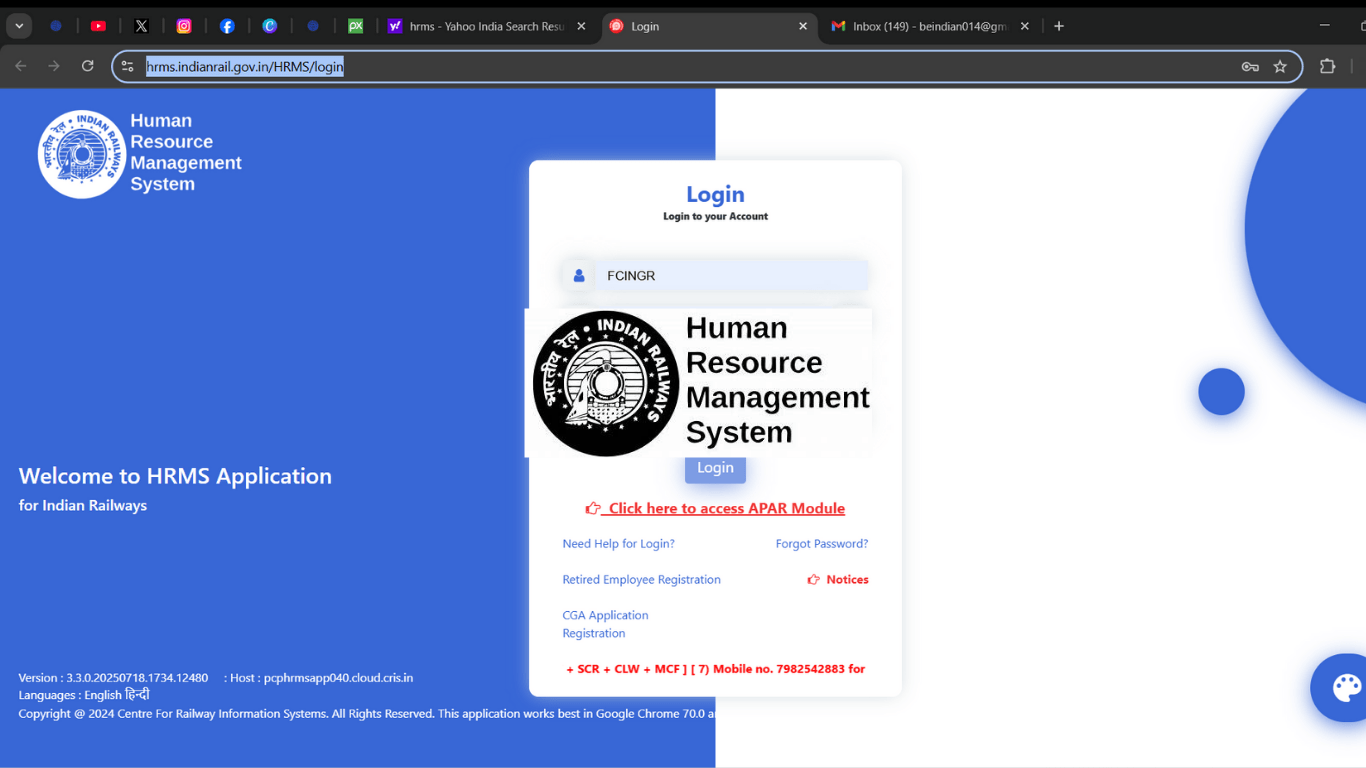Image resolution: width=1366 pixels, height=768 pixels.
Task: Open the browser Extensions menu
Action: tap(1328, 66)
